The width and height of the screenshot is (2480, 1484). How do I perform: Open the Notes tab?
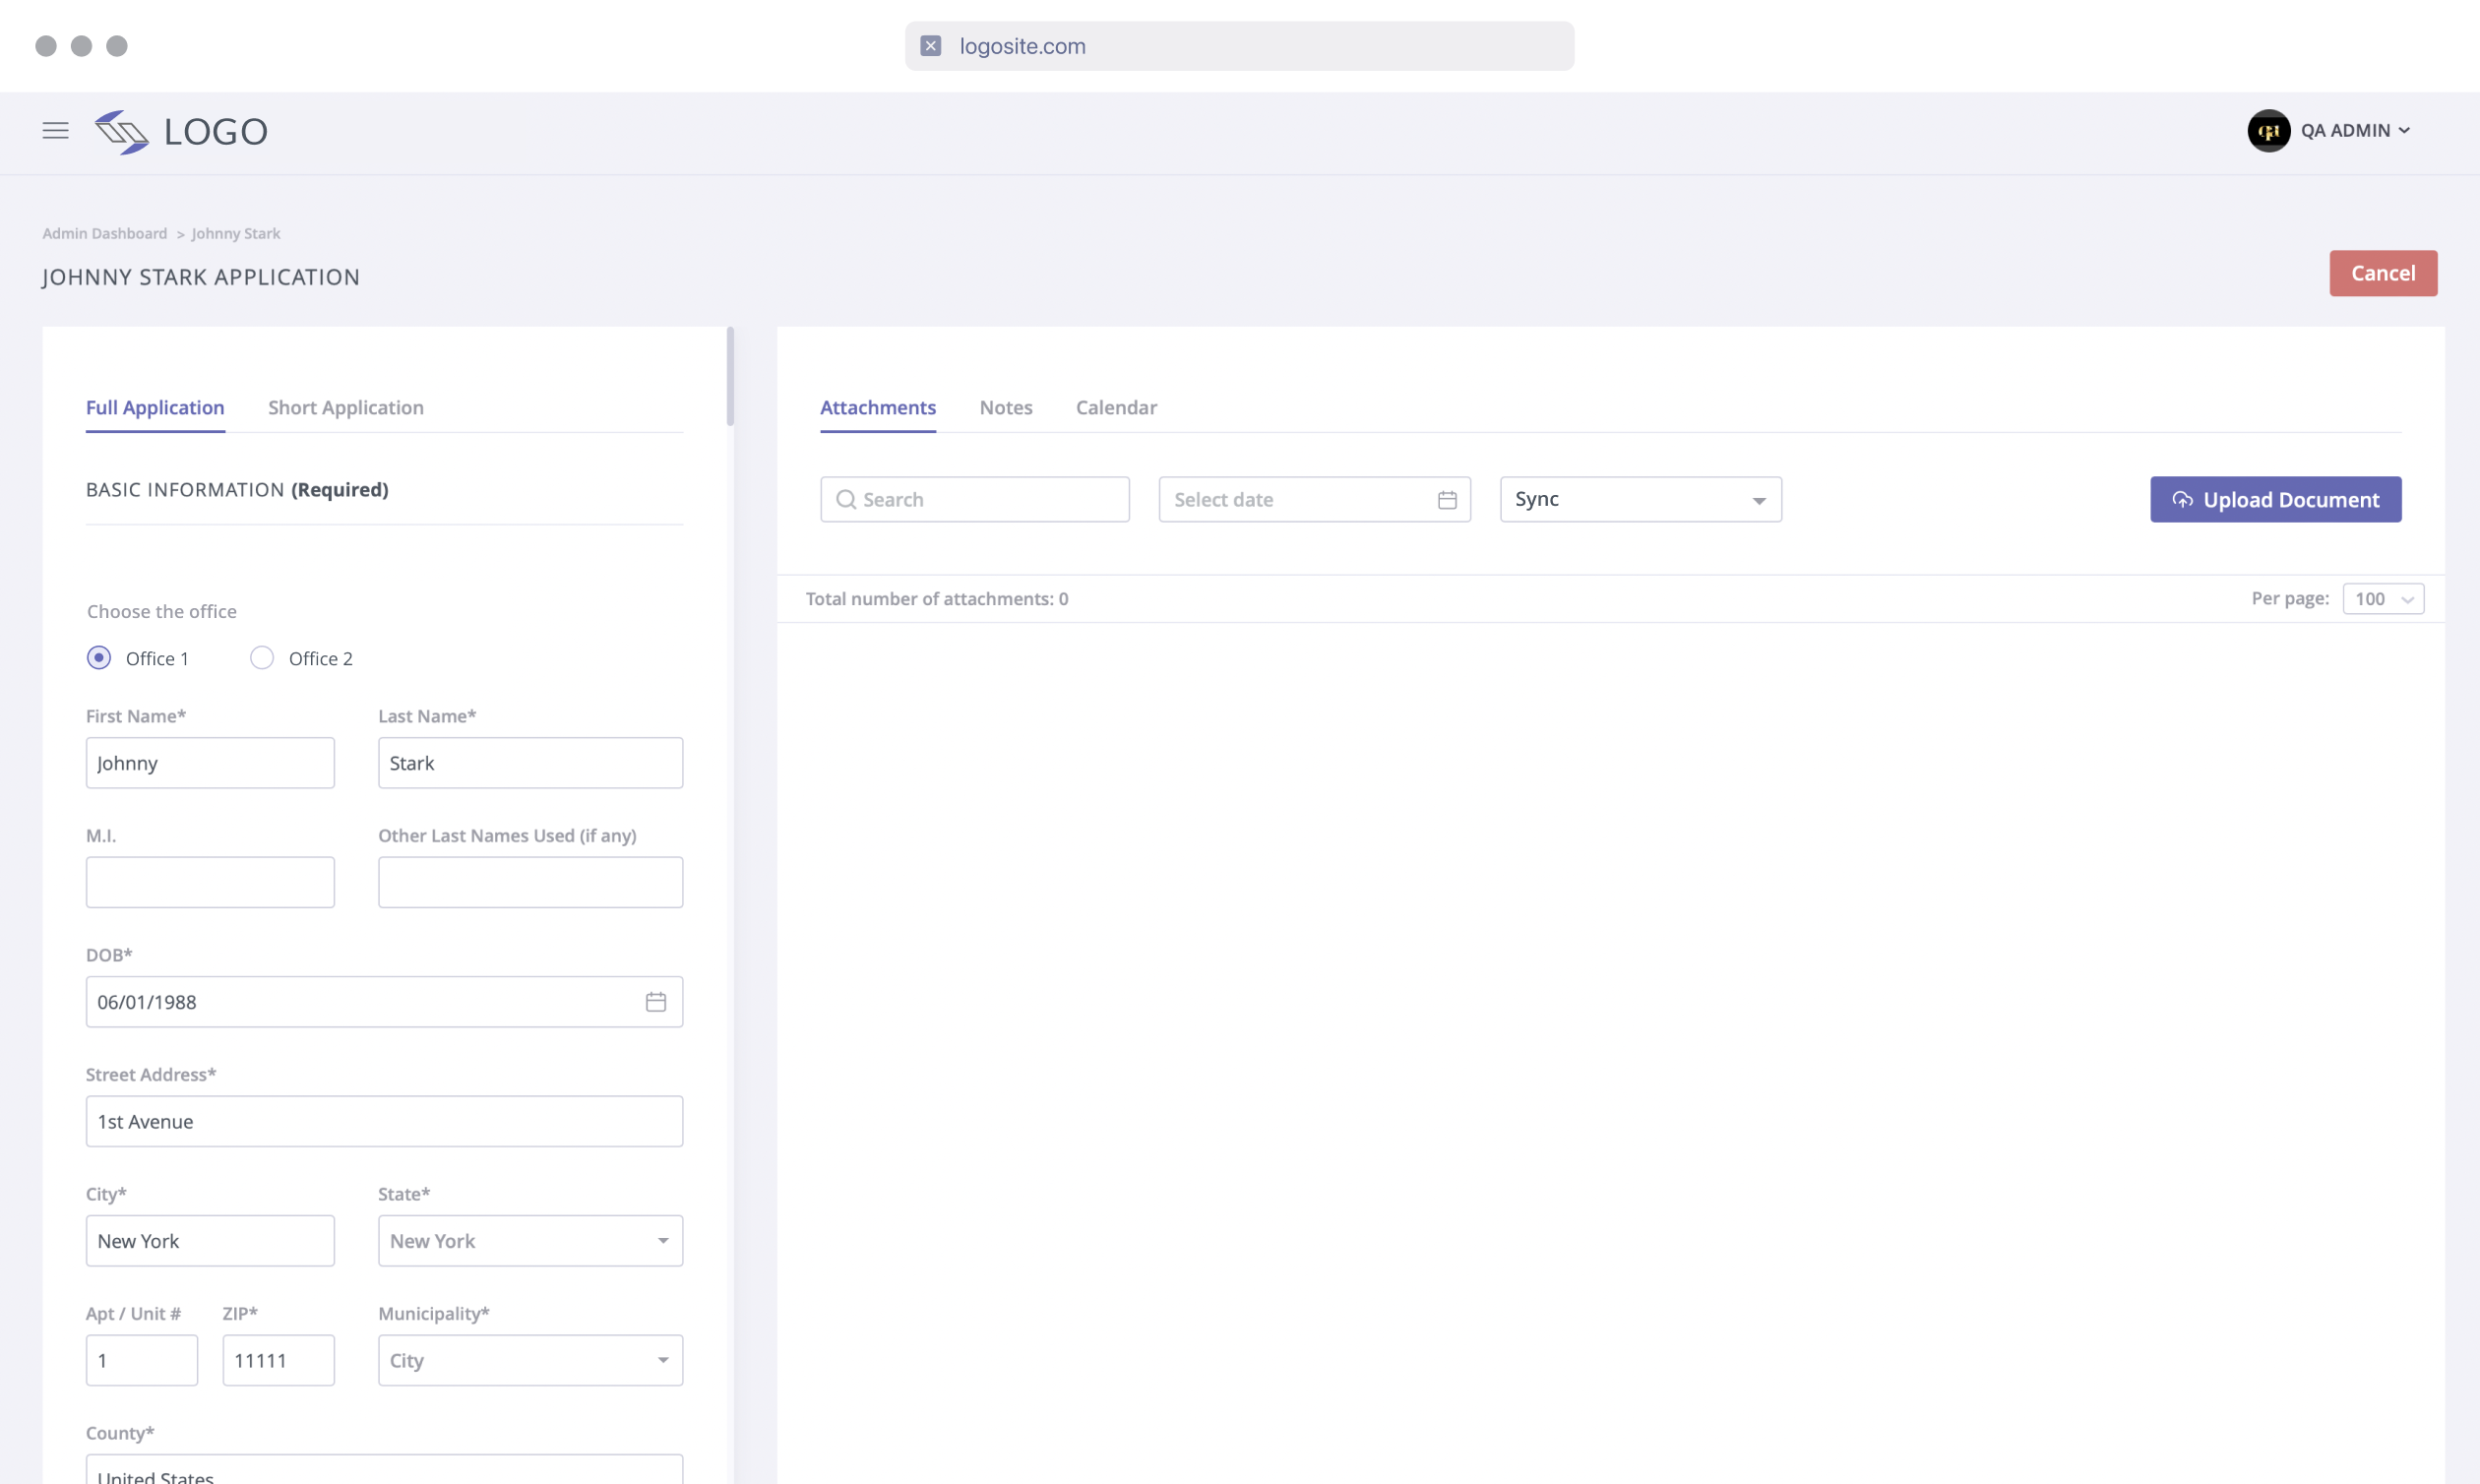(x=1006, y=408)
